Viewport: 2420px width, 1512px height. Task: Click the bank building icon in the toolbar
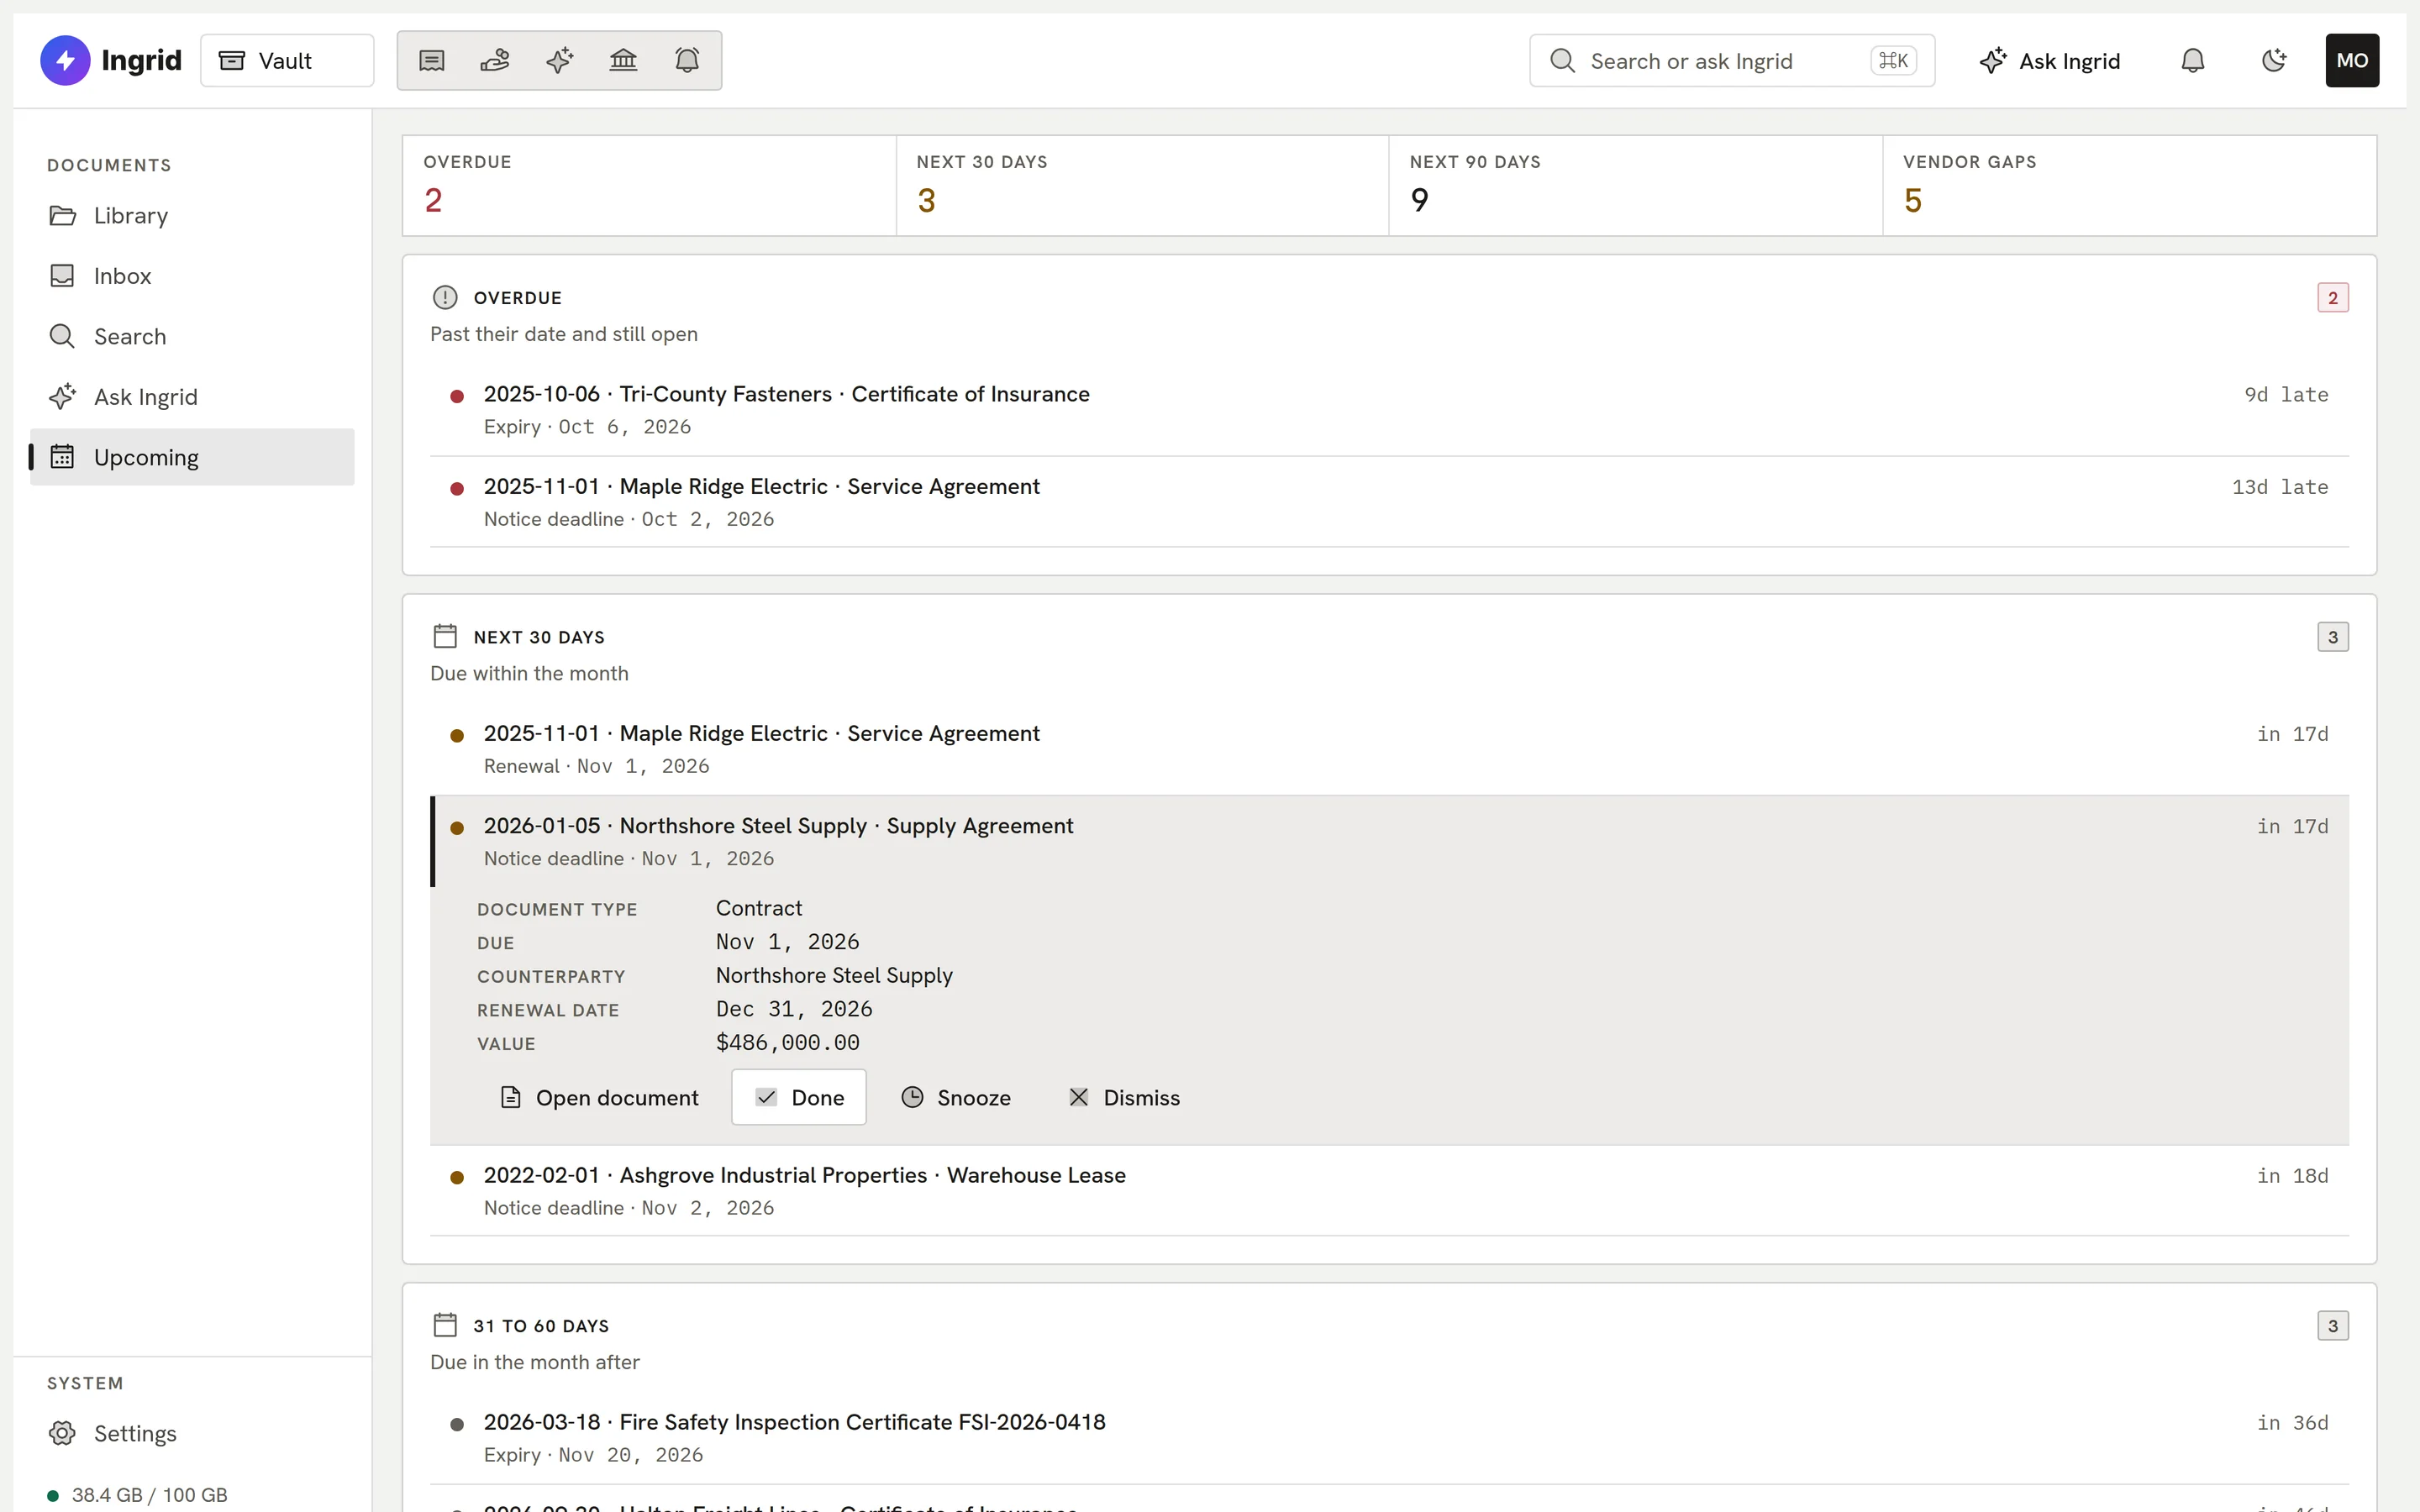point(623,61)
